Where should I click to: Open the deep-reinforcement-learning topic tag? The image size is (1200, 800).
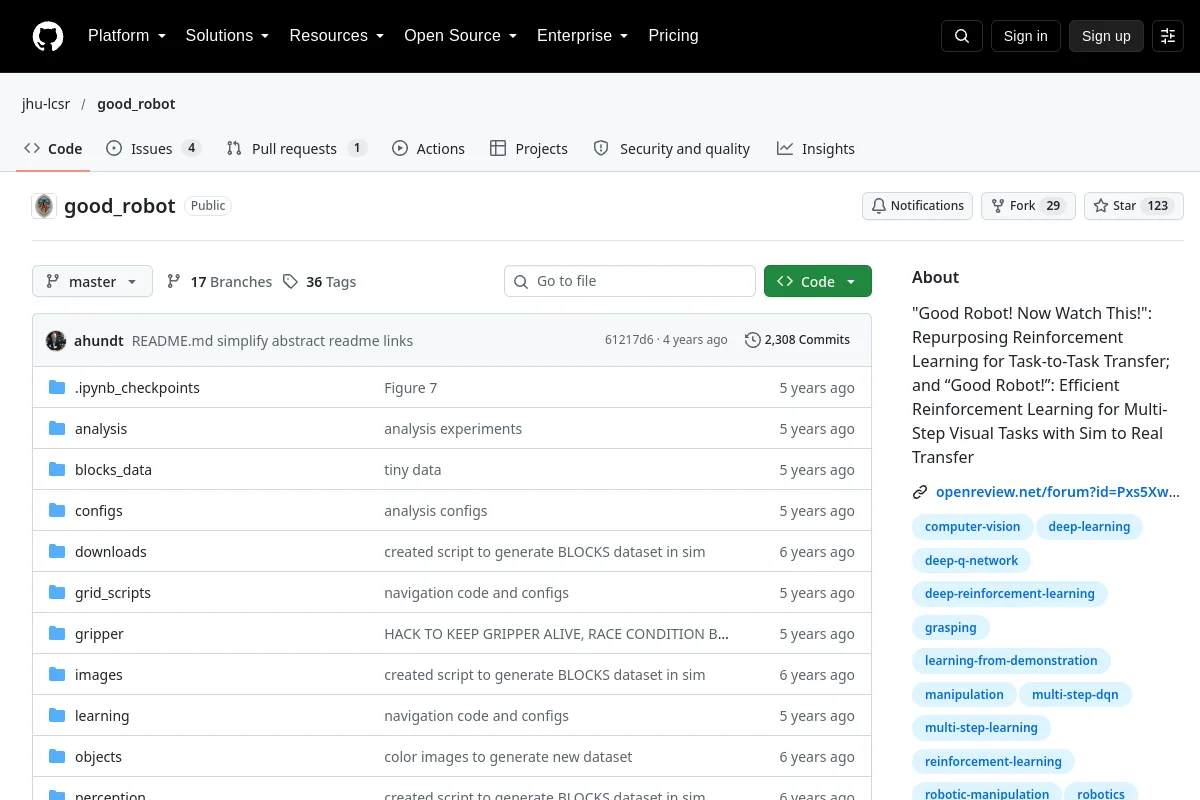1009,594
